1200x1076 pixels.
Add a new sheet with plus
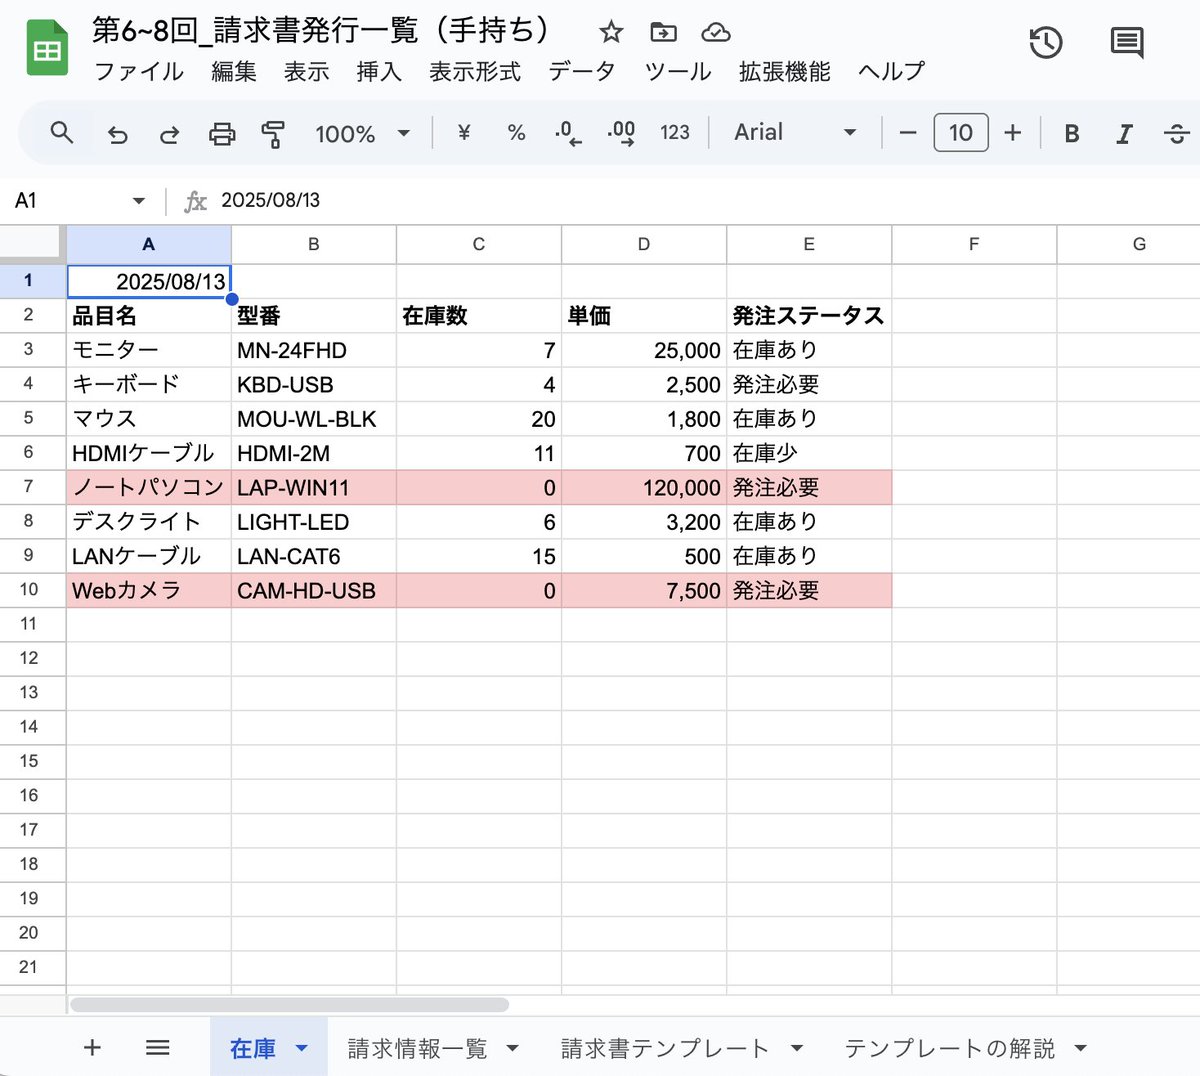92,1047
